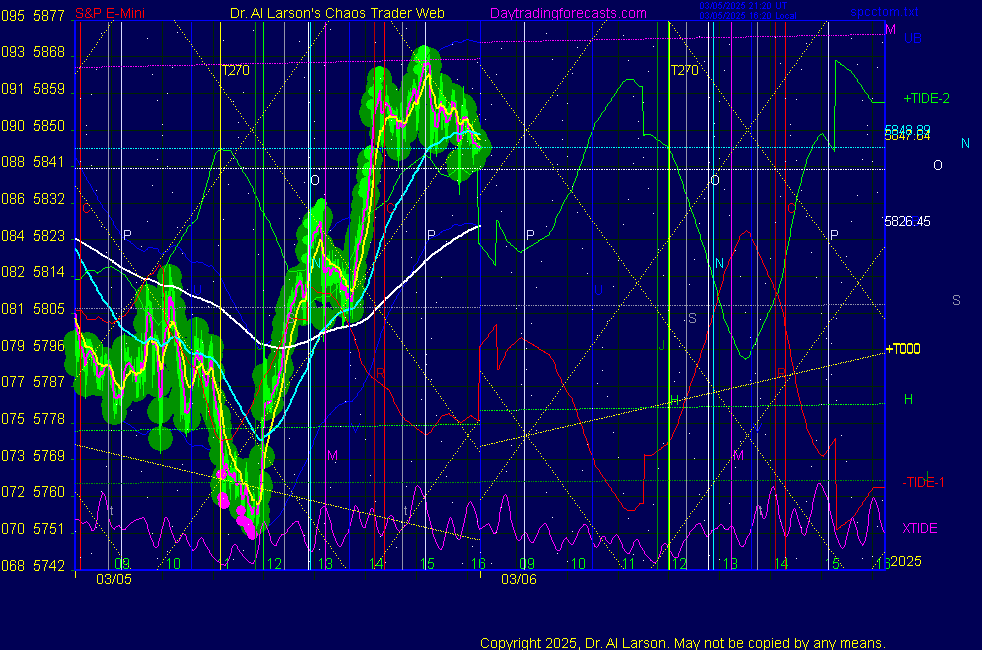Click the blue "UB" label on the right edge
This screenshot has height=650, width=982.
pyautogui.click(x=913, y=38)
